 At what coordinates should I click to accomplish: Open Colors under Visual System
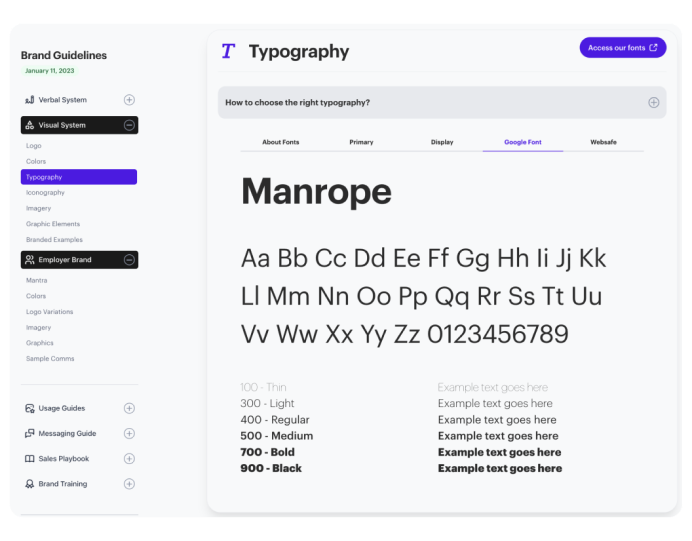click(36, 162)
